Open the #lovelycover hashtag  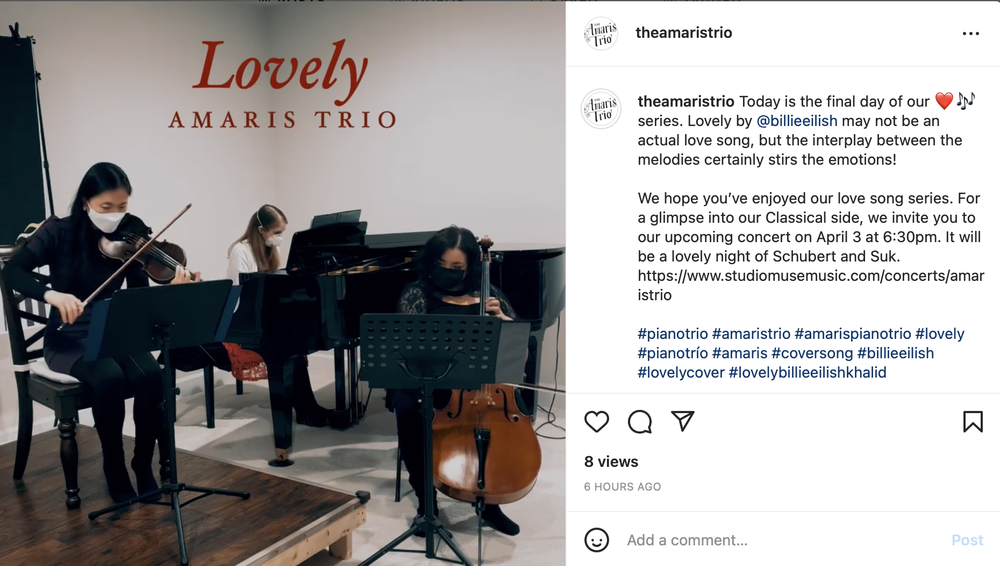(681, 372)
